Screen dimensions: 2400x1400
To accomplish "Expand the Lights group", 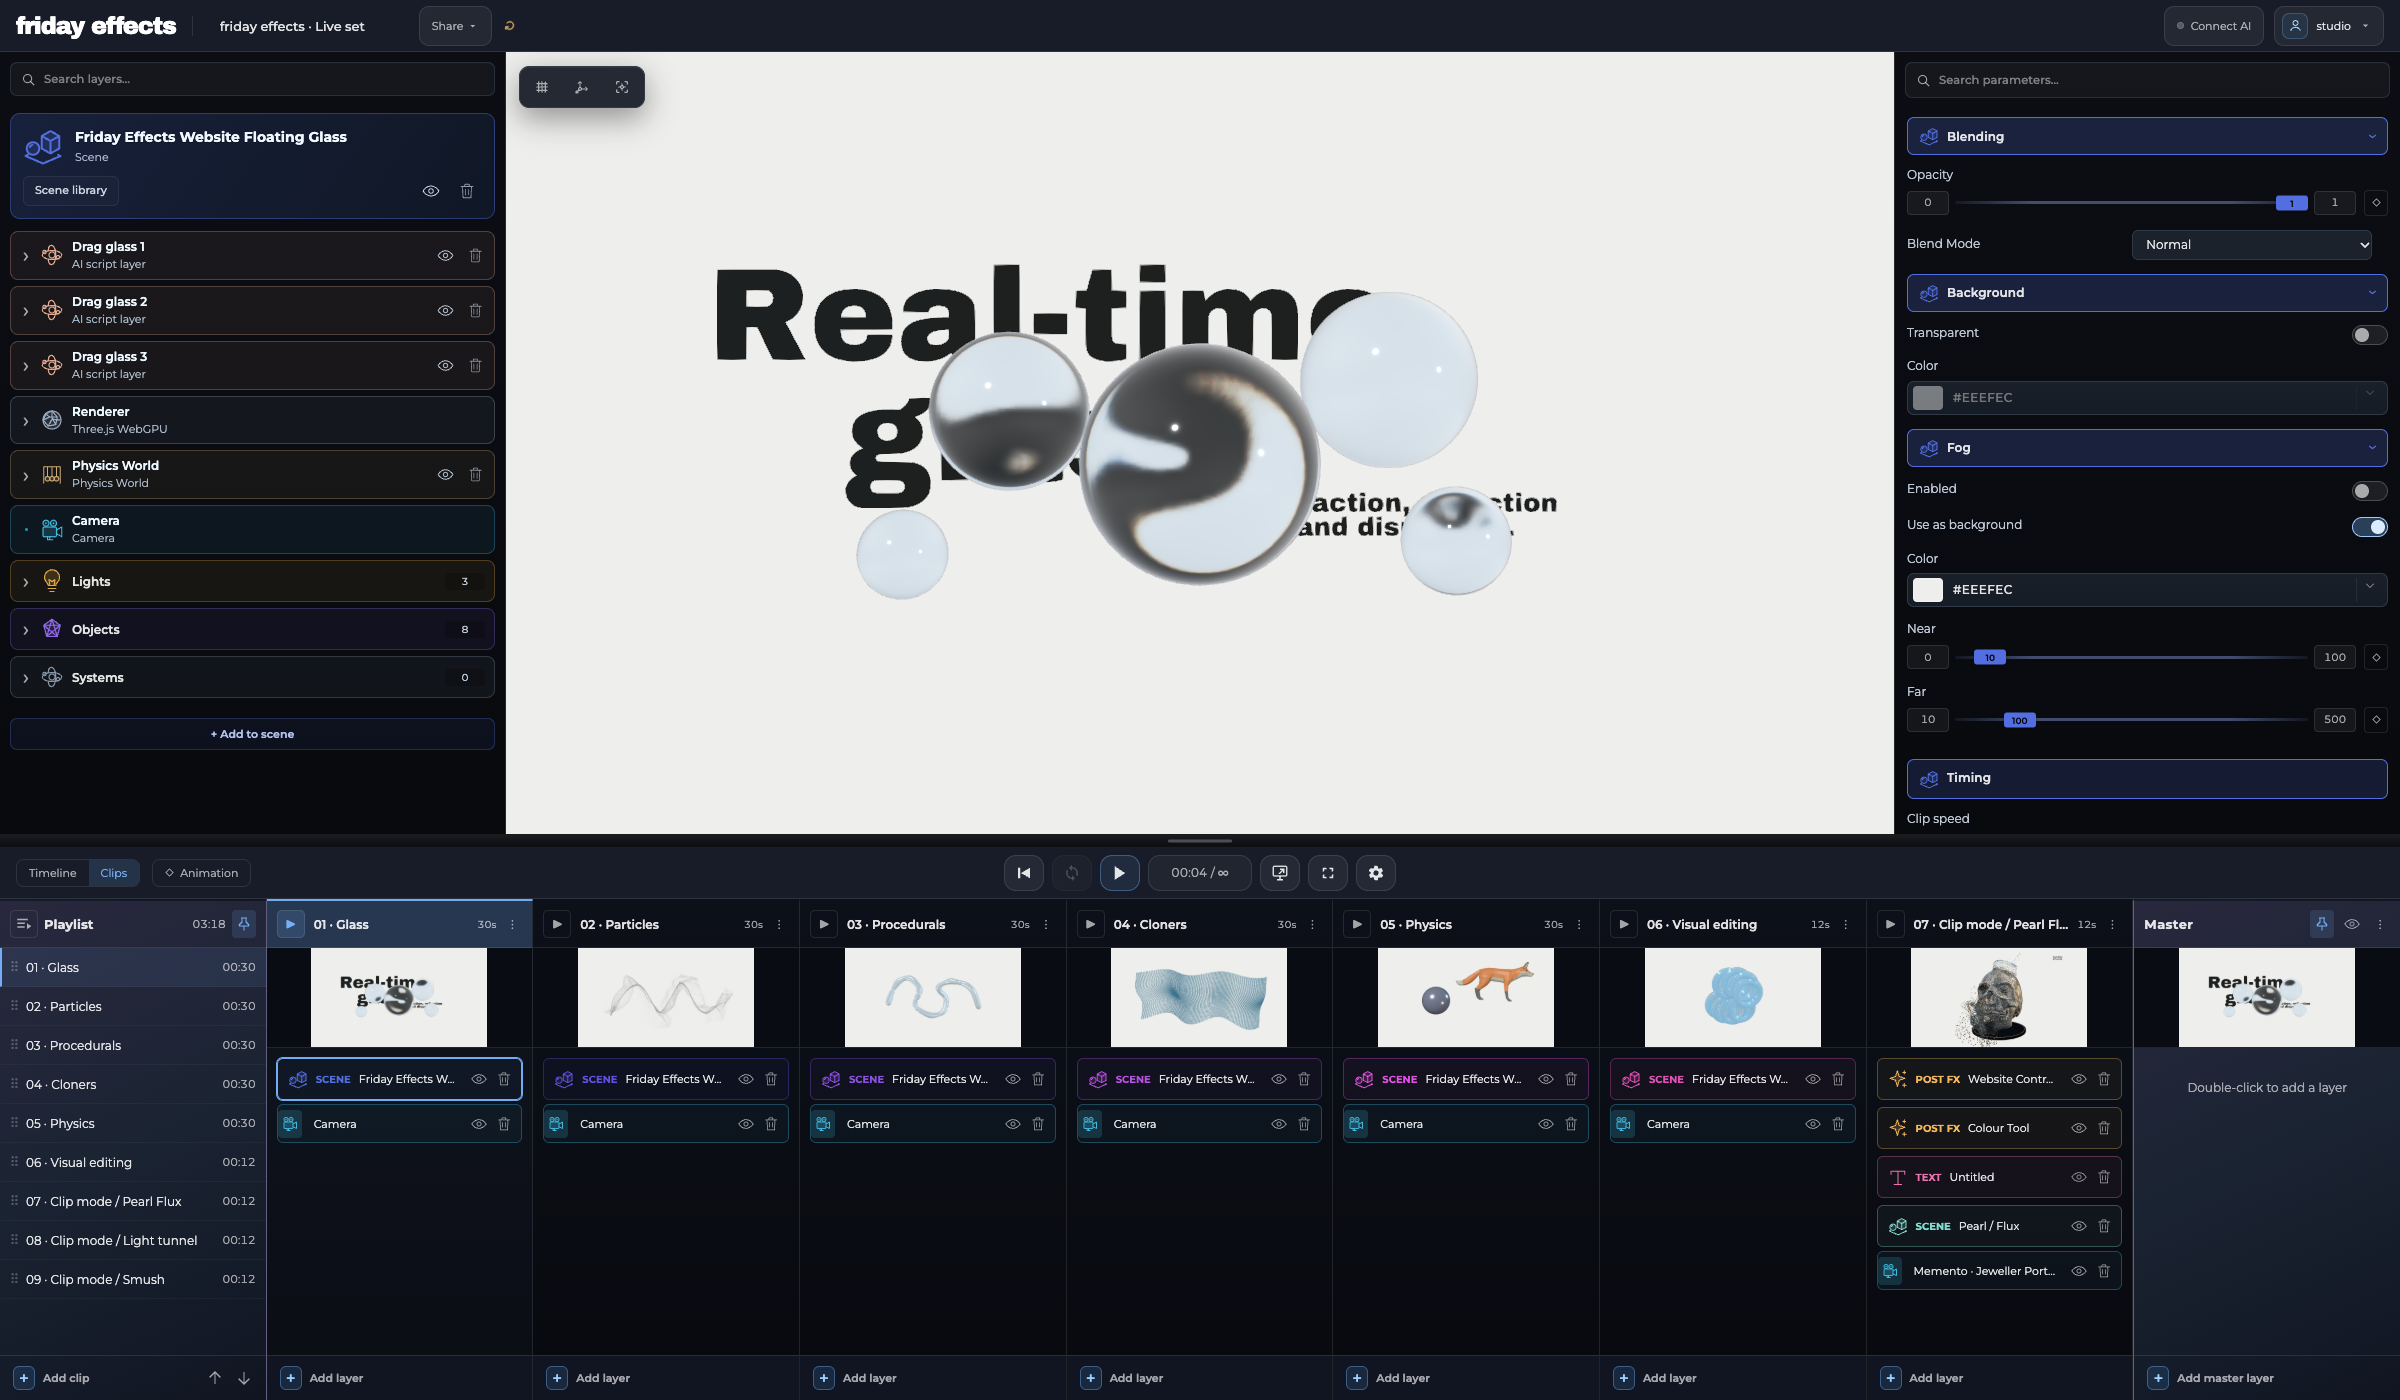I will click(x=26, y=582).
